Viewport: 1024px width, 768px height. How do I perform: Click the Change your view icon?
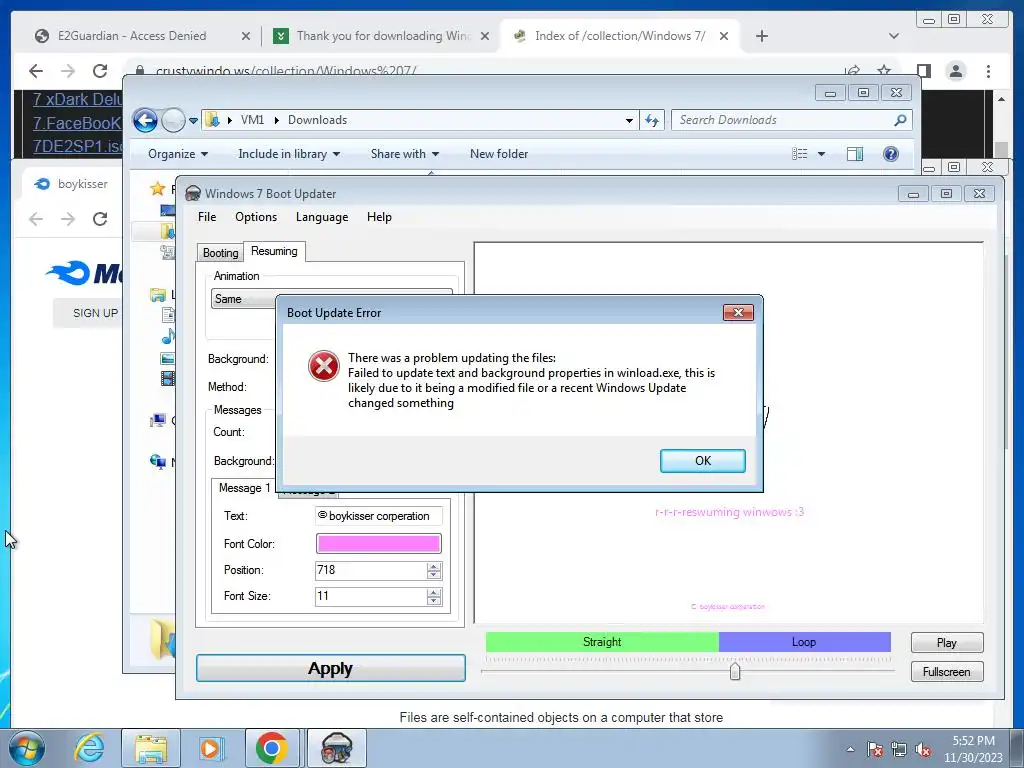coord(800,154)
